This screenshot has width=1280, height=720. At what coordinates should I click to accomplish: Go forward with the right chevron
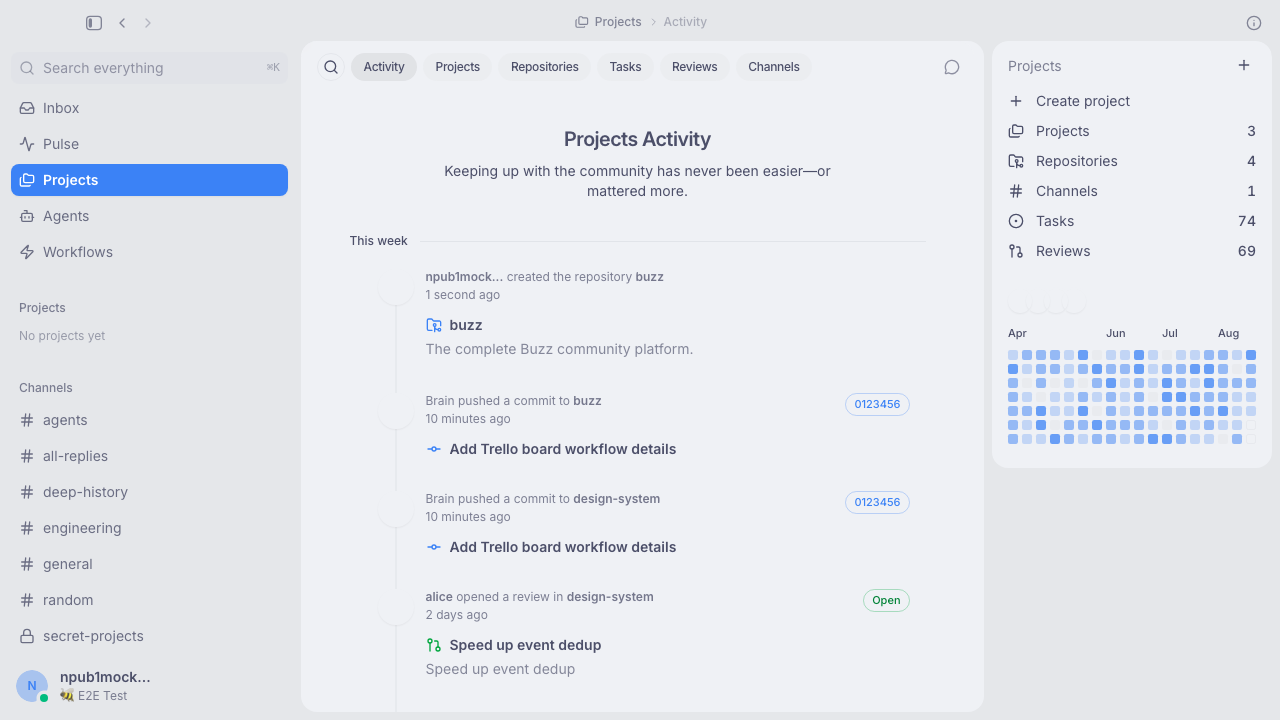tap(148, 22)
